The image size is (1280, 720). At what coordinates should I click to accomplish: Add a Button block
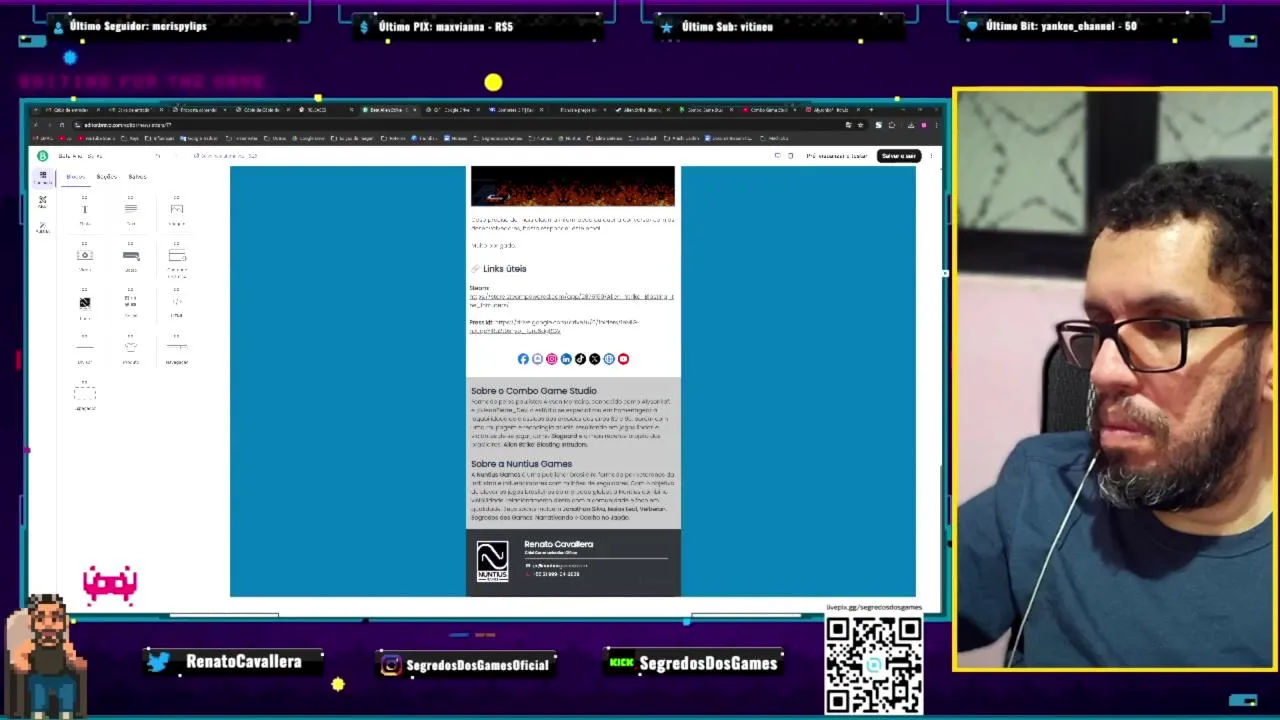point(130,258)
